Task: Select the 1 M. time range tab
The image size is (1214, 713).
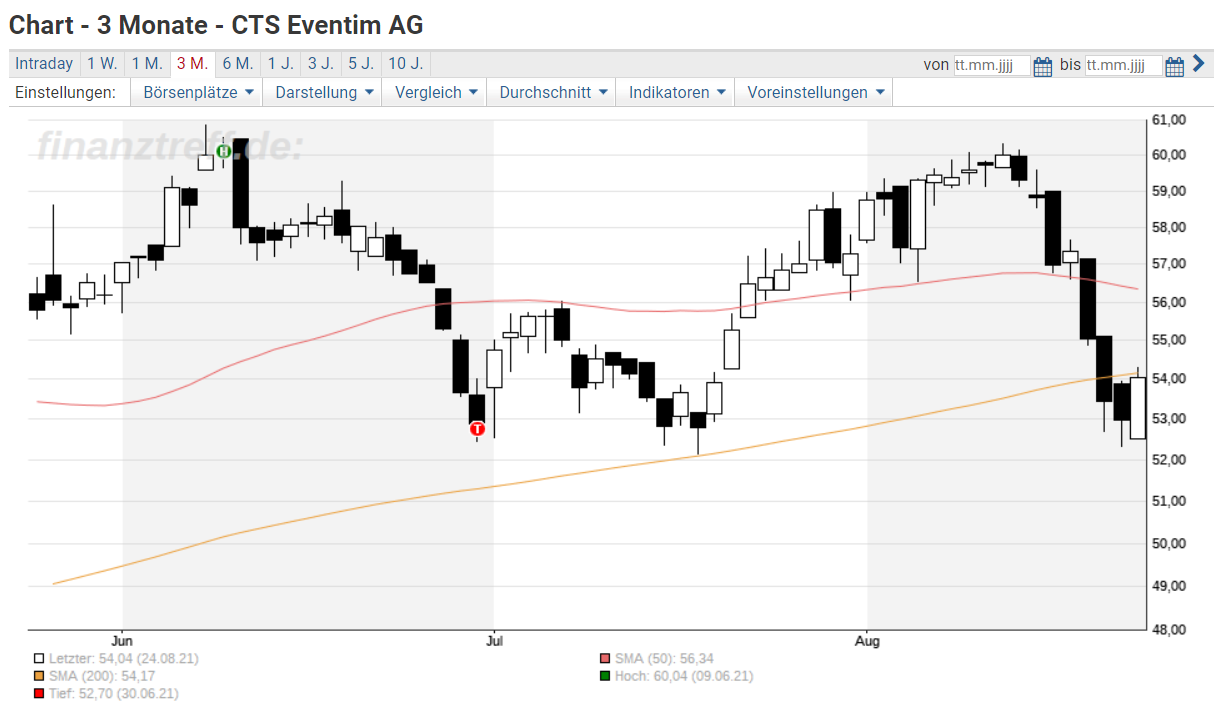Action: pyautogui.click(x=147, y=64)
